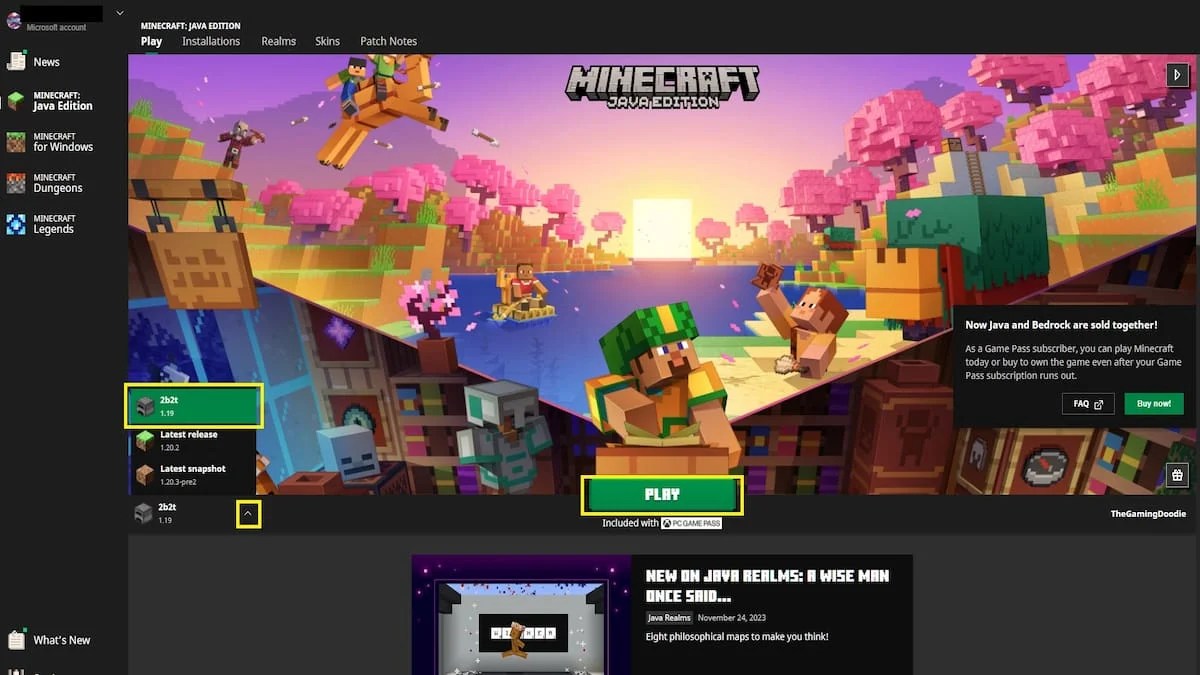Click the gift icon on the banner

[1177, 474]
